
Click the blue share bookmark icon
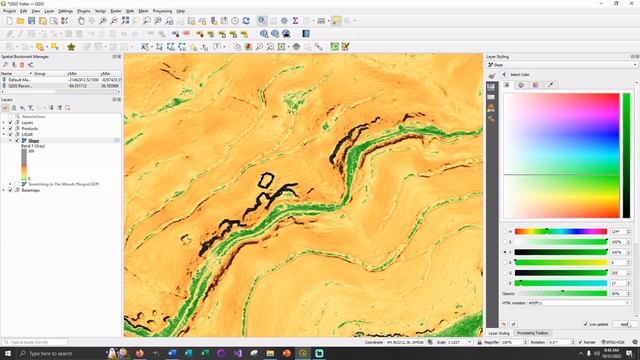(x=31, y=65)
